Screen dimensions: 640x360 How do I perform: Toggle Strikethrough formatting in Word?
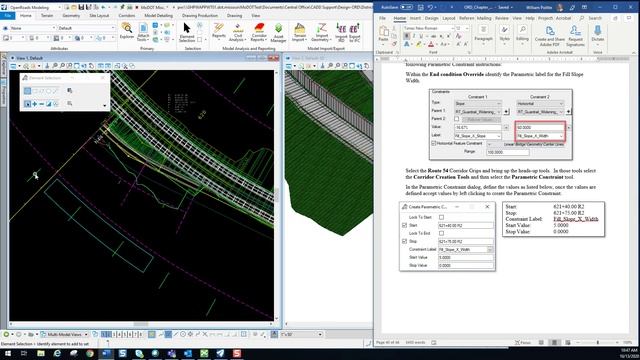(x=433, y=36)
